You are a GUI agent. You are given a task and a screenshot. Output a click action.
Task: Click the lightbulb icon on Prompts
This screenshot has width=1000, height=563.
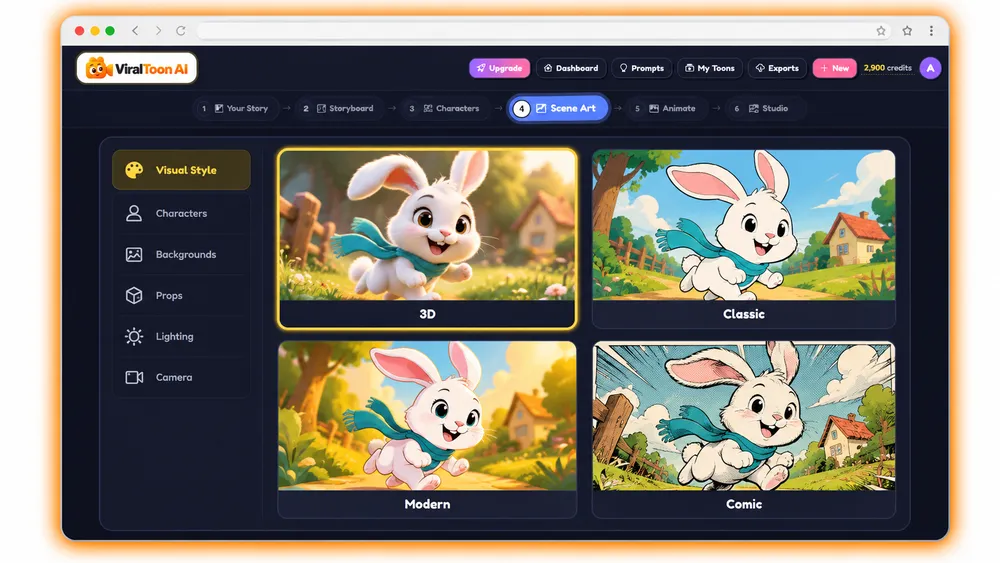click(x=623, y=68)
